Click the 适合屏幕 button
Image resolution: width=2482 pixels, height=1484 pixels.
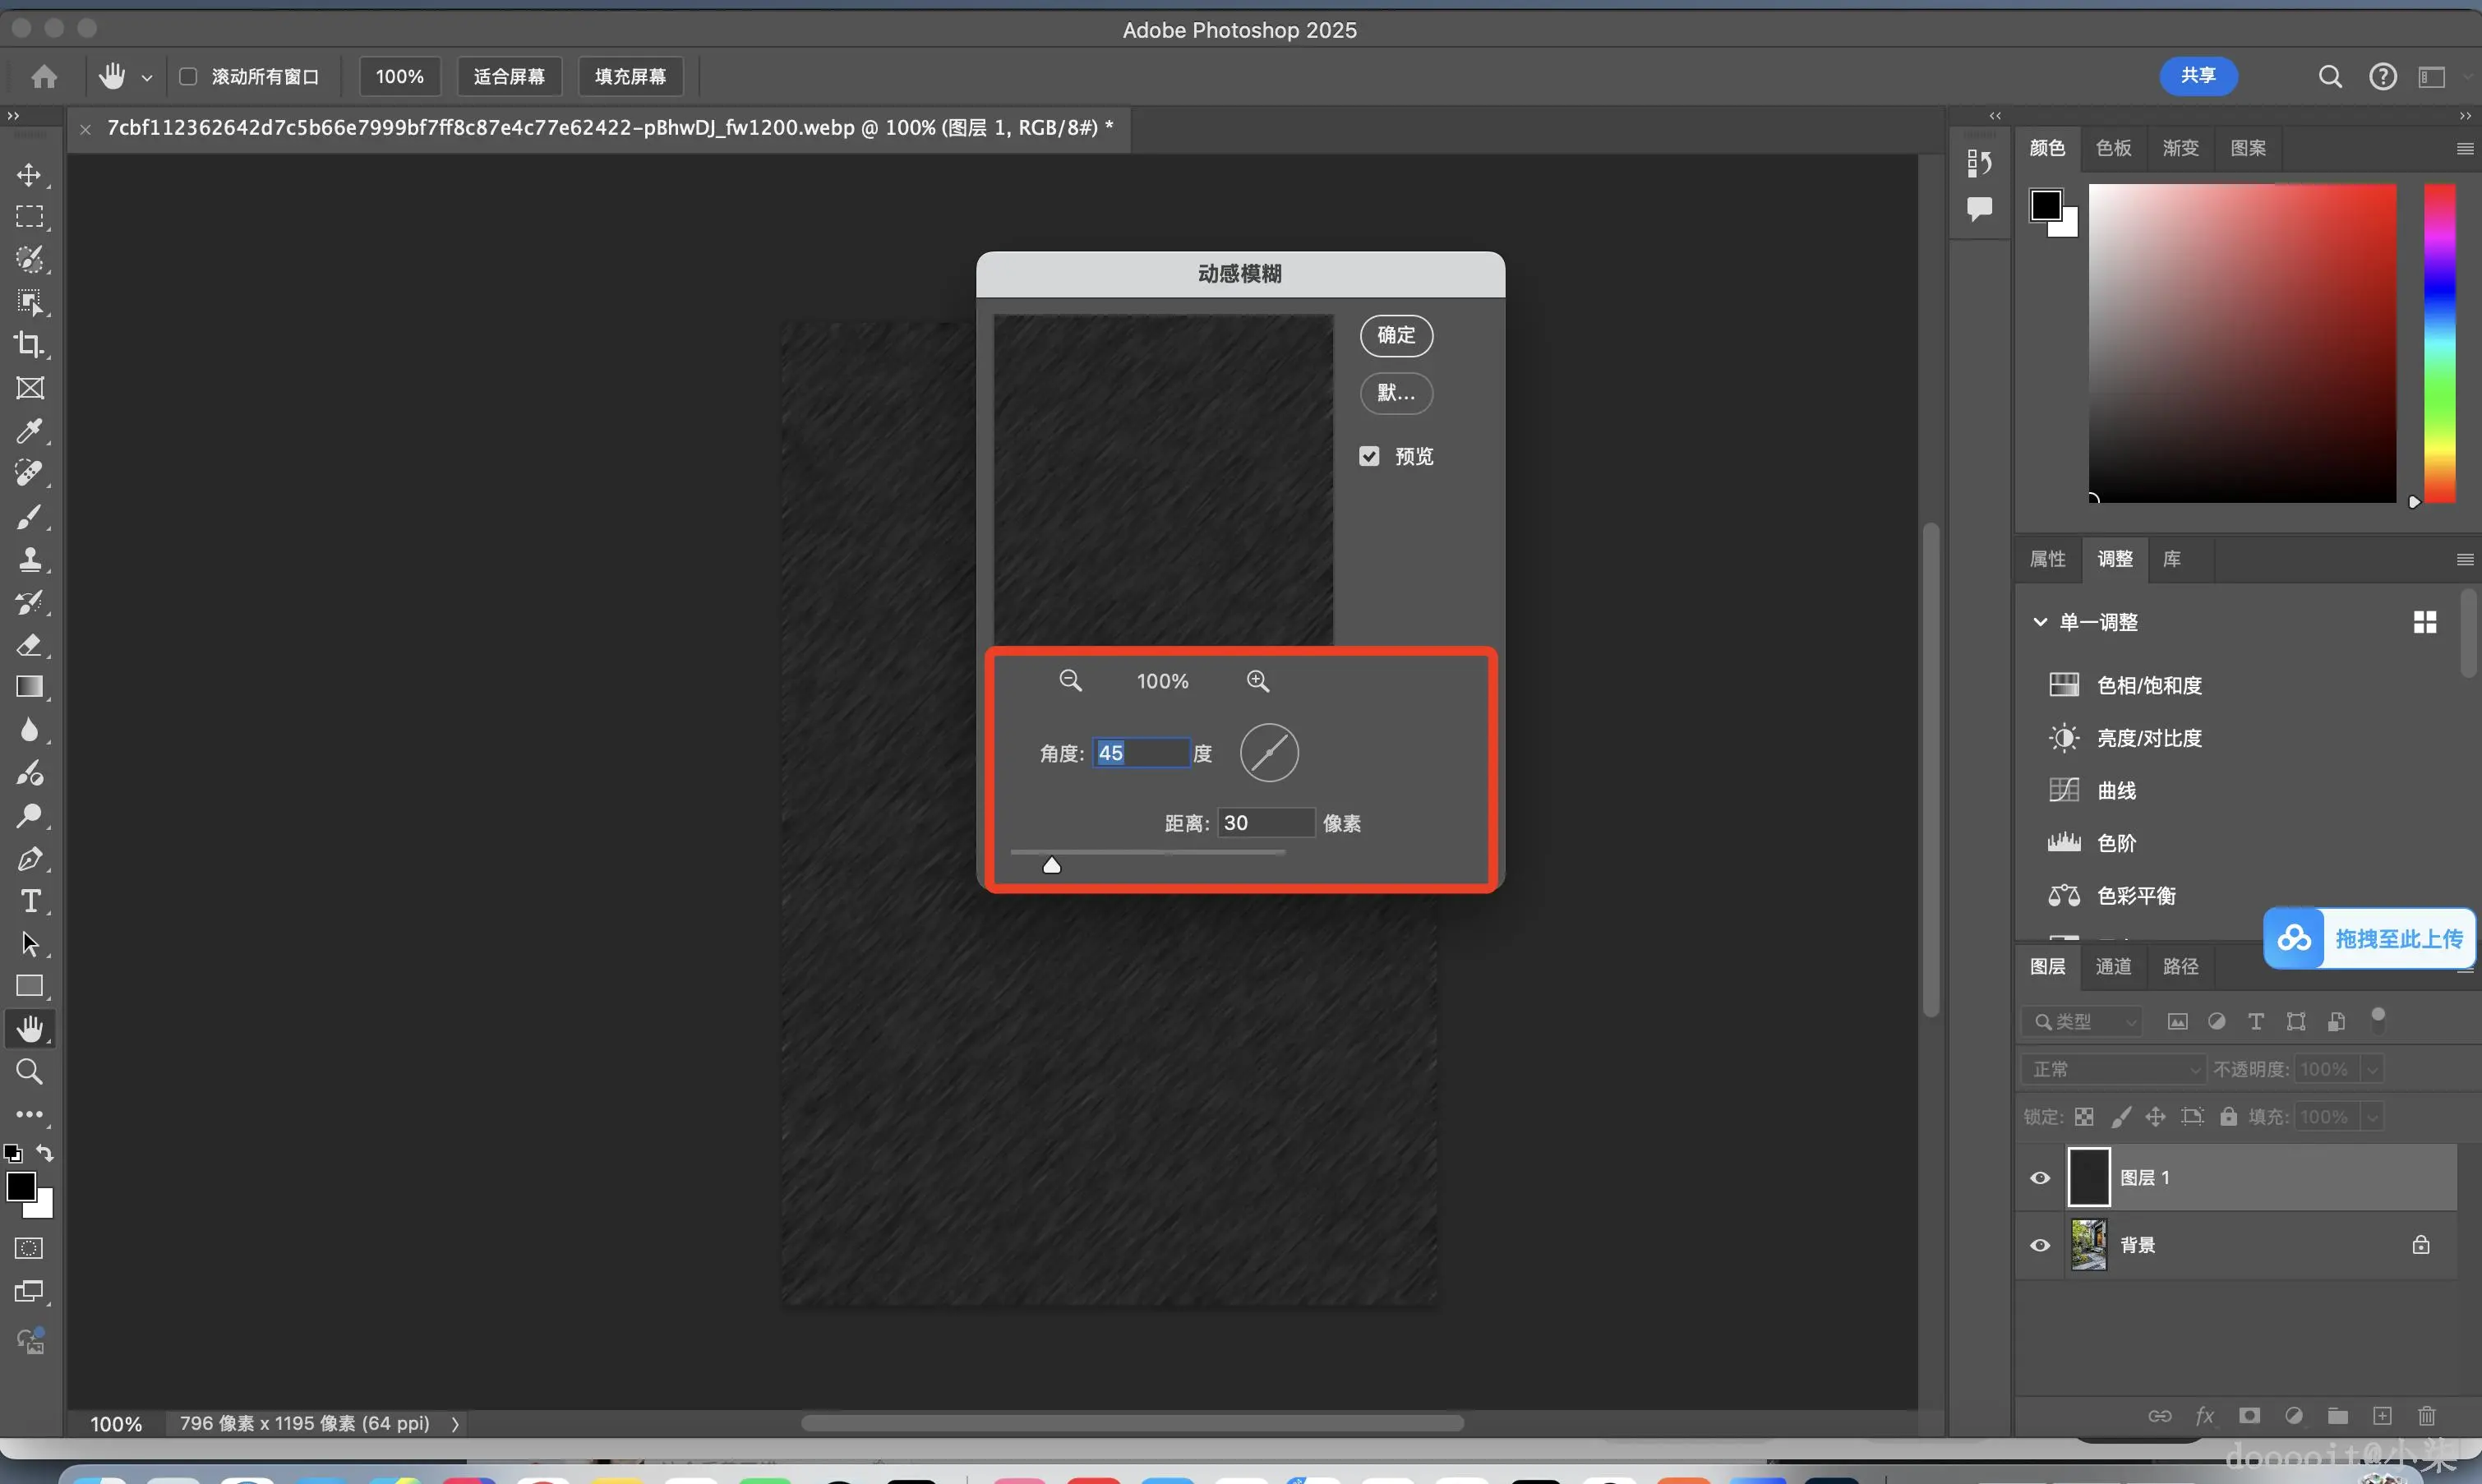click(509, 77)
